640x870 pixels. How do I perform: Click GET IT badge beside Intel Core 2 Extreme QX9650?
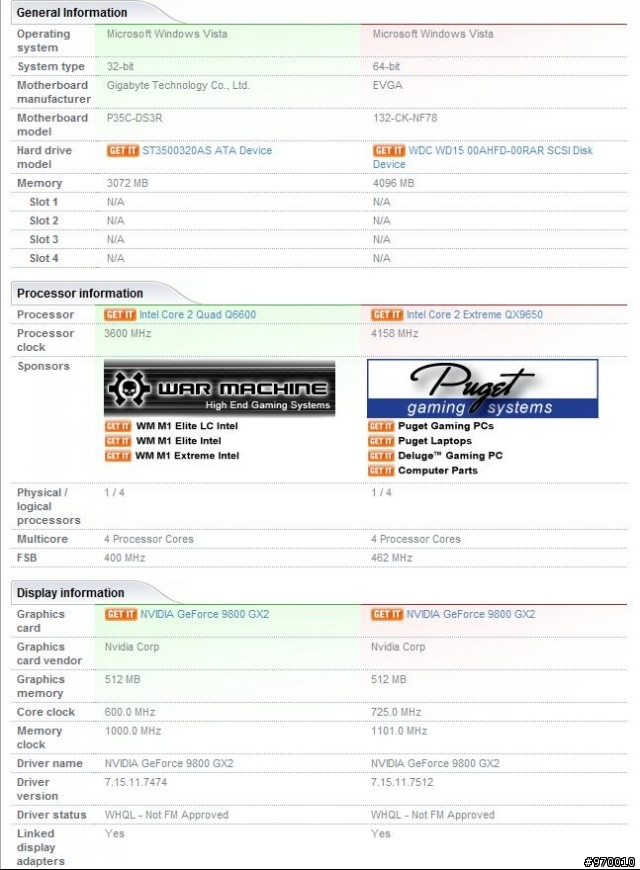(387, 315)
